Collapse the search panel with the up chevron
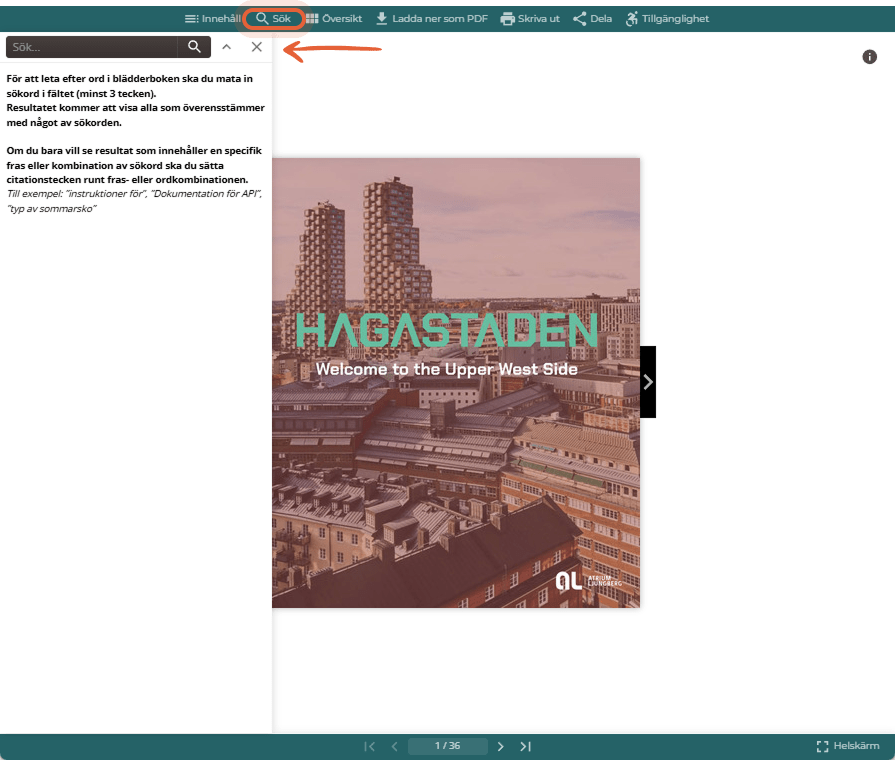Image resolution: width=895 pixels, height=760 pixels. pyautogui.click(x=227, y=47)
